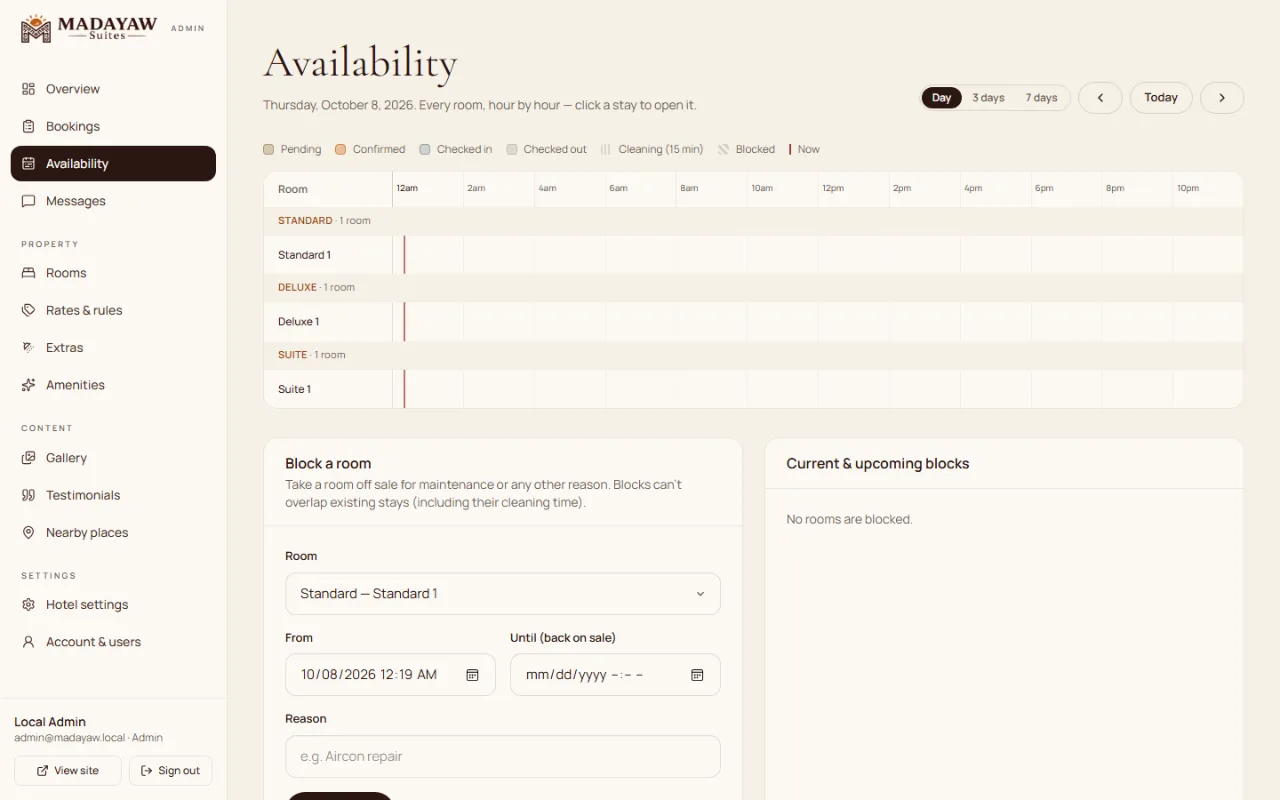Image resolution: width=1280 pixels, height=800 pixels.
Task: Click Blocked legend label
Action: (755, 149)
